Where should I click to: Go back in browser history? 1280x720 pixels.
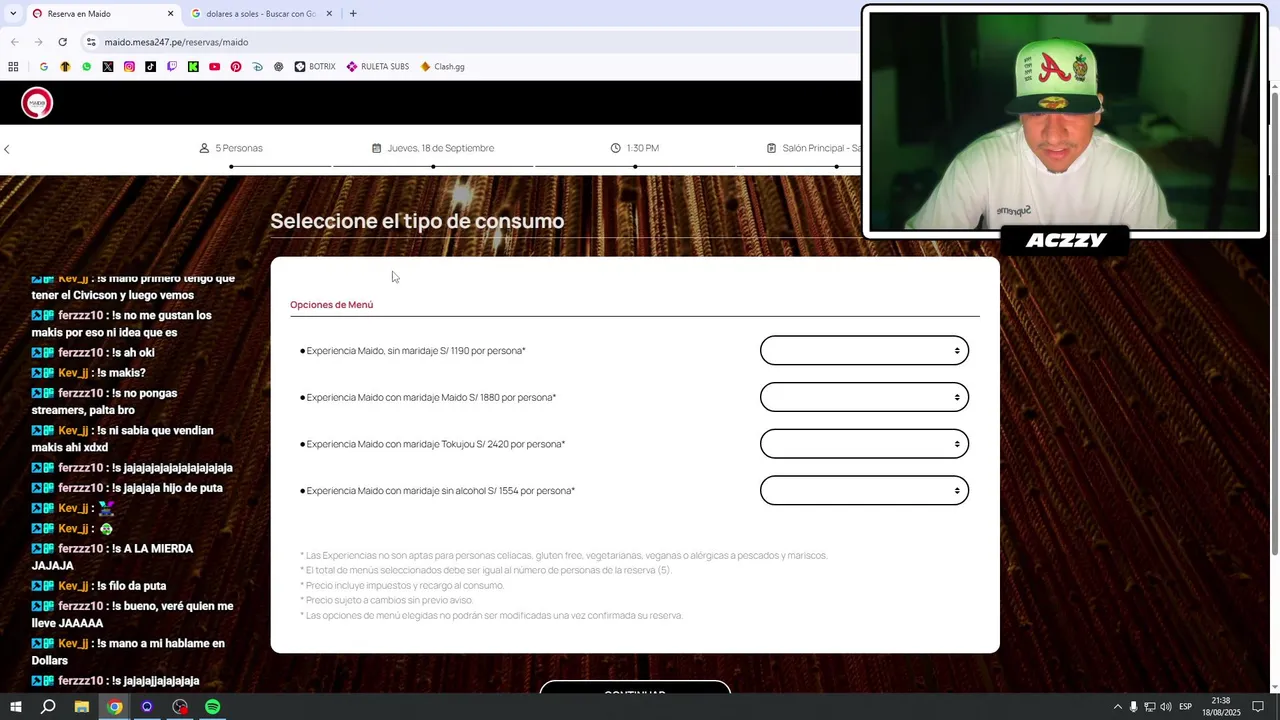(14, 42)
